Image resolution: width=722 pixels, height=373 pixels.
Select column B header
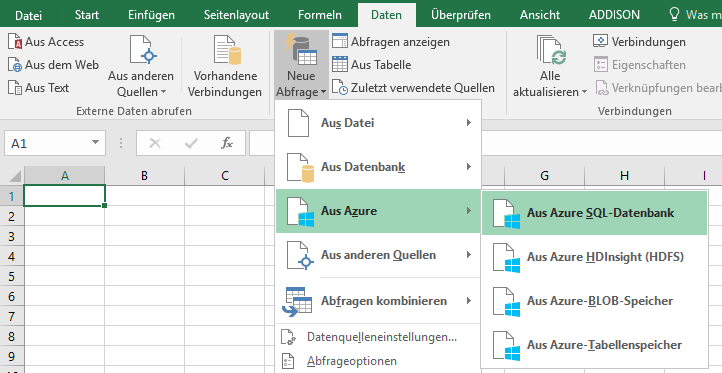click(x=145, y=175)
